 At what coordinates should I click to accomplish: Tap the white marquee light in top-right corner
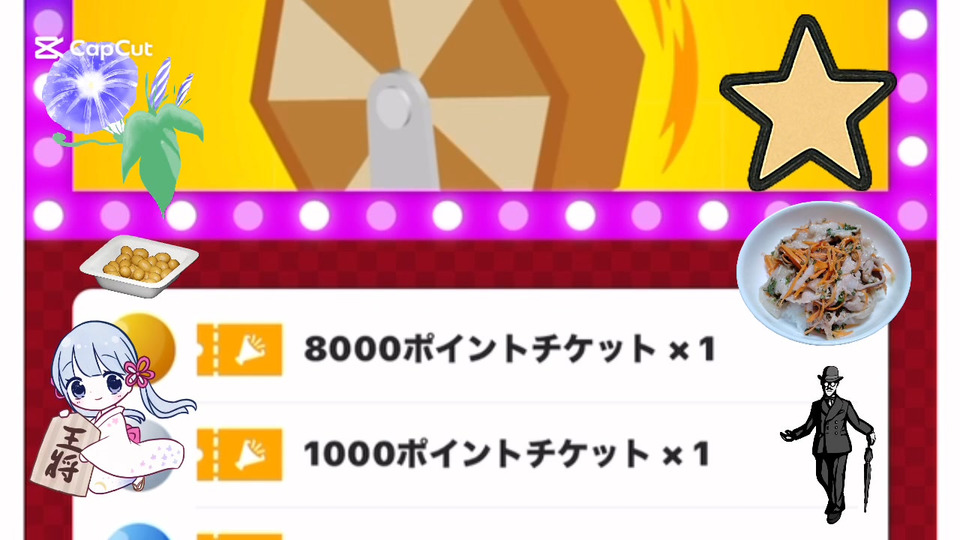(912, 23)
